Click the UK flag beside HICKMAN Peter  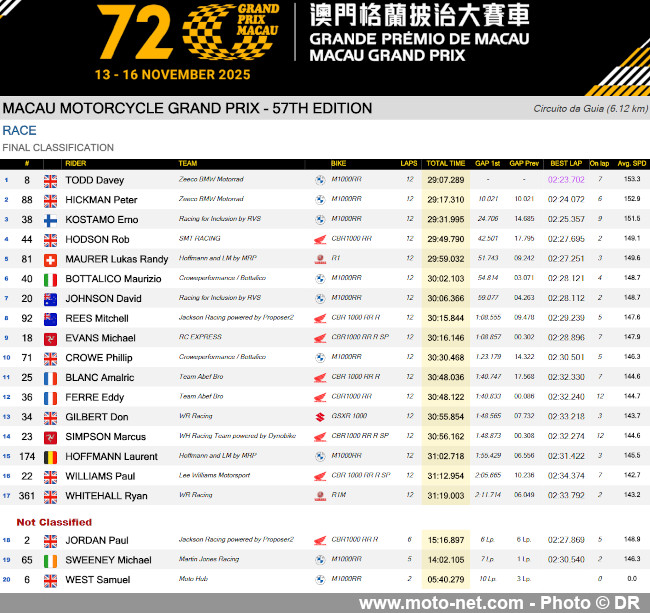(50, 201)
